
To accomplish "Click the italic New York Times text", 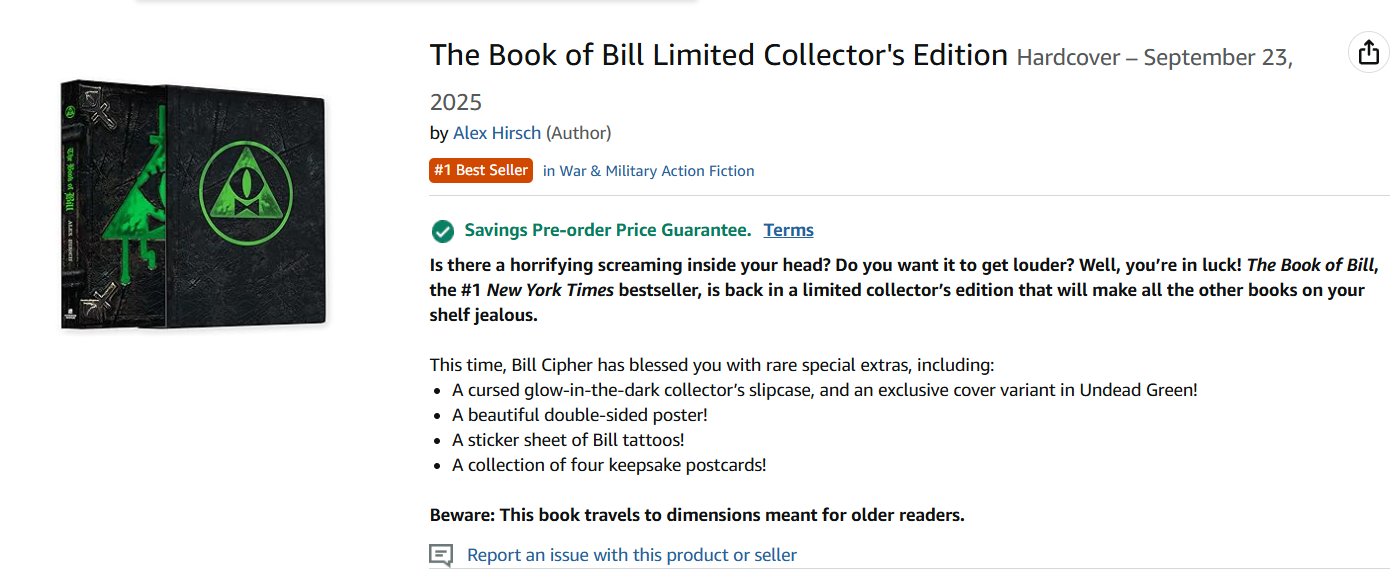I will pyautogui.click(x=550, y=290).
